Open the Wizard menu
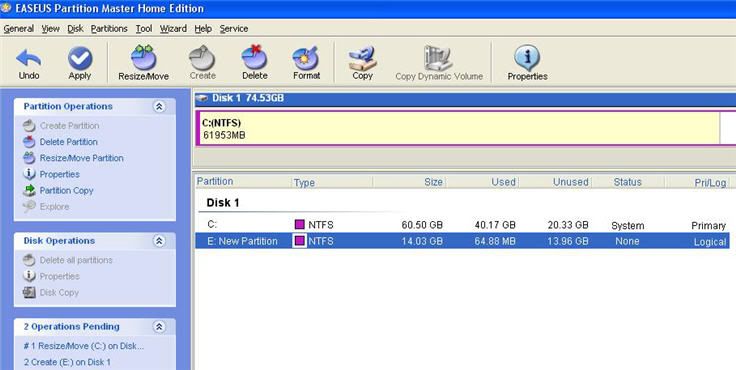 point(173,29)
